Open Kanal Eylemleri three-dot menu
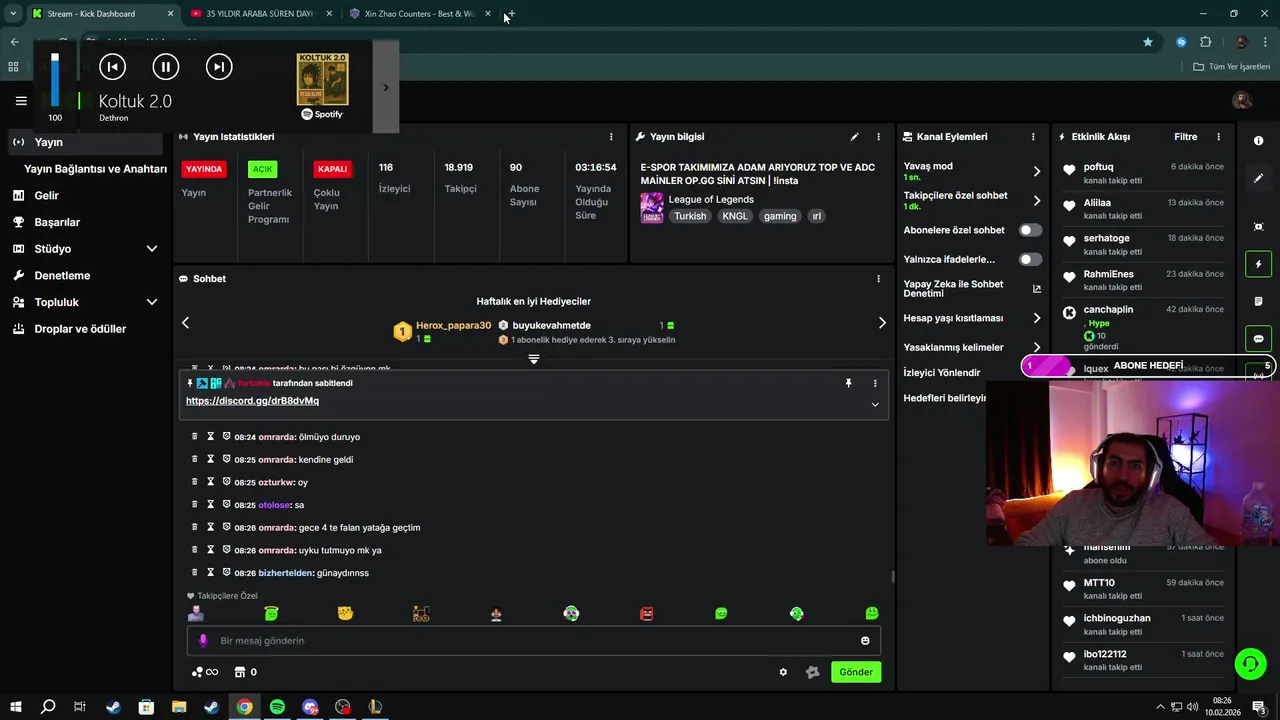Viewport: 1280px width, 720px height. [x=1033, y=137]
